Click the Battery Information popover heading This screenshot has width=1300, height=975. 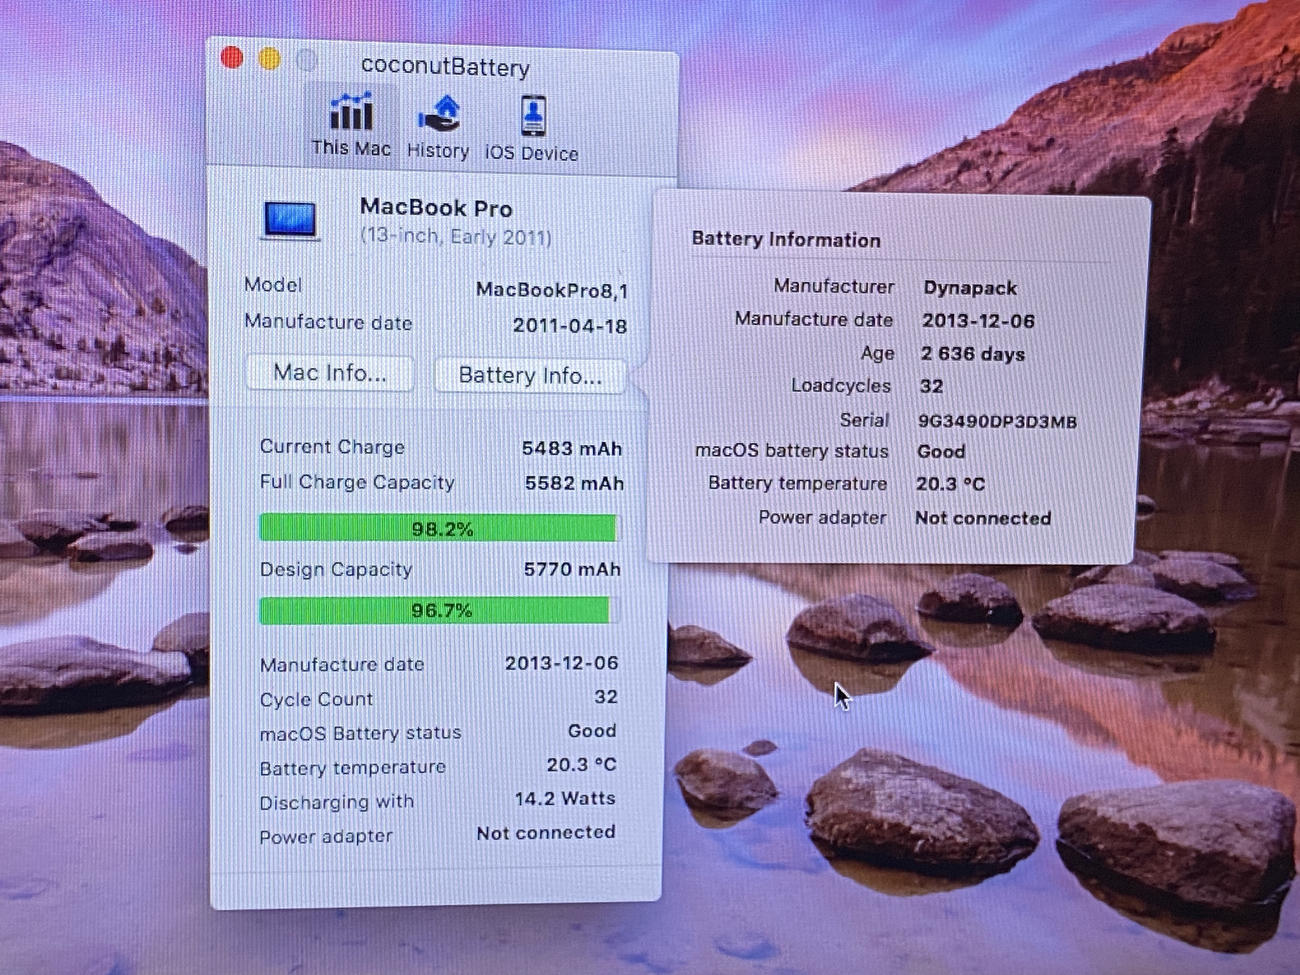(x=786, y=240)
